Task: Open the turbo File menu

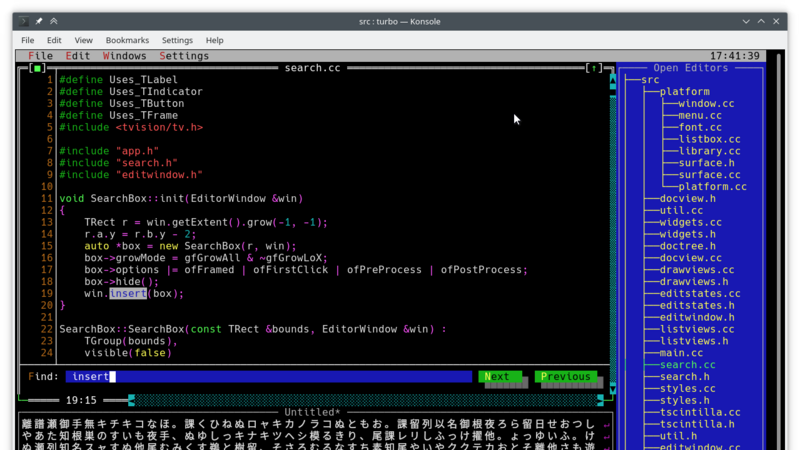Action: (x=40, y=56)
